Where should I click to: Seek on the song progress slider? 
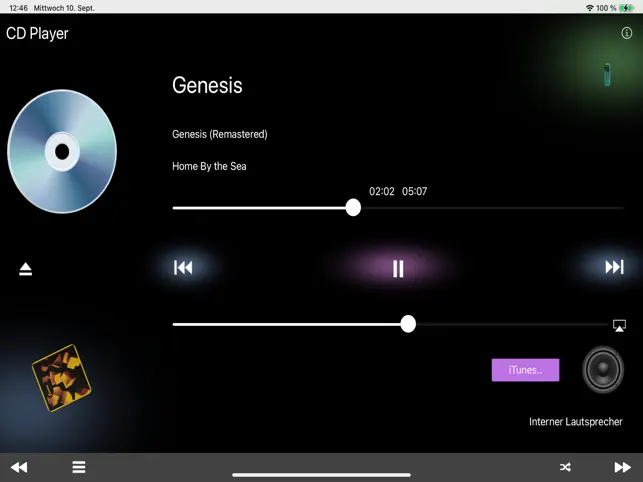398,208
